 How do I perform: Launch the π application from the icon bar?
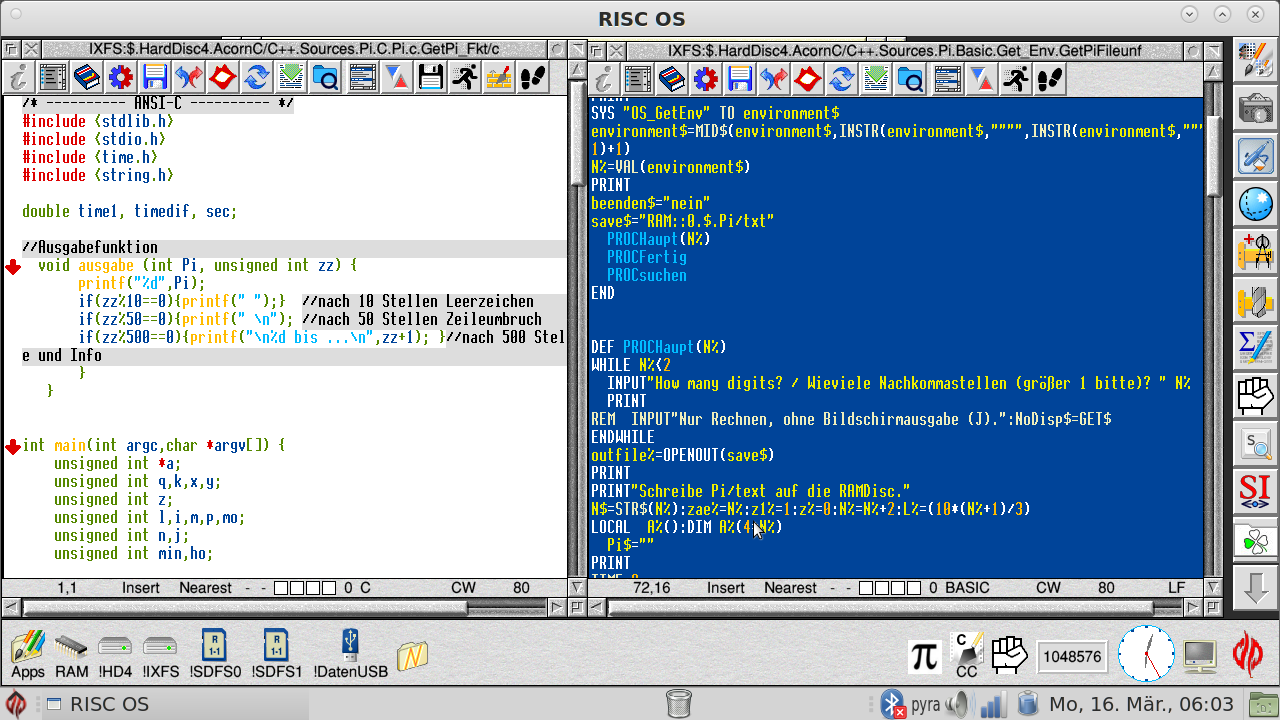[x=923, y=656]
